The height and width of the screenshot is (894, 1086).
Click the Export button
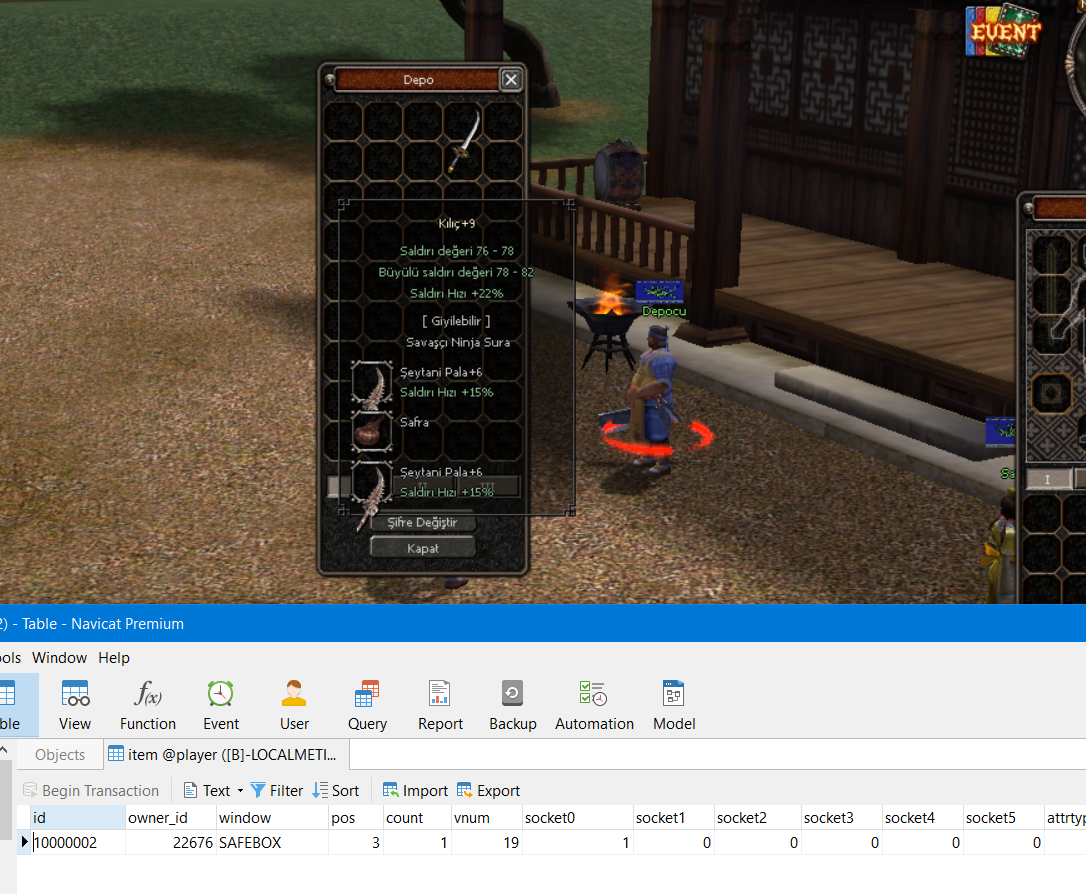[488, 791]
